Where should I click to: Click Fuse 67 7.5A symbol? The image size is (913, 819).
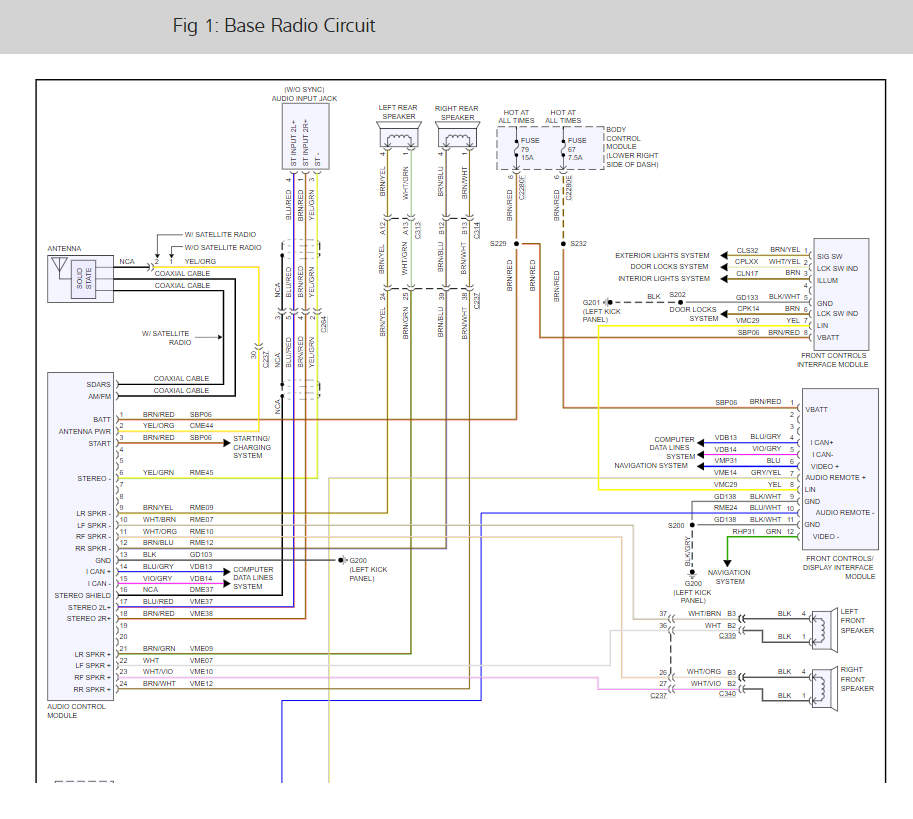563,149
